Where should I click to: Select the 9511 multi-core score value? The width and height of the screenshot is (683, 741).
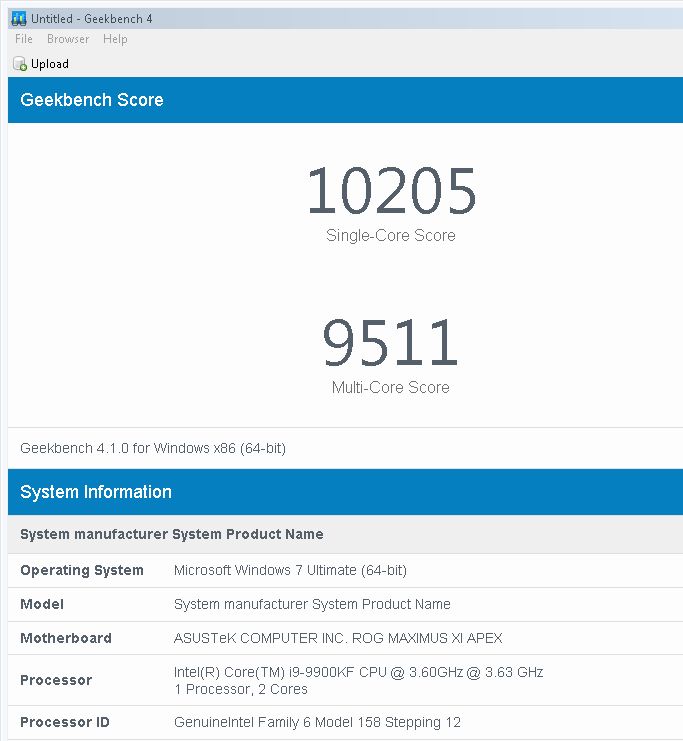click(x=390, y=342)
